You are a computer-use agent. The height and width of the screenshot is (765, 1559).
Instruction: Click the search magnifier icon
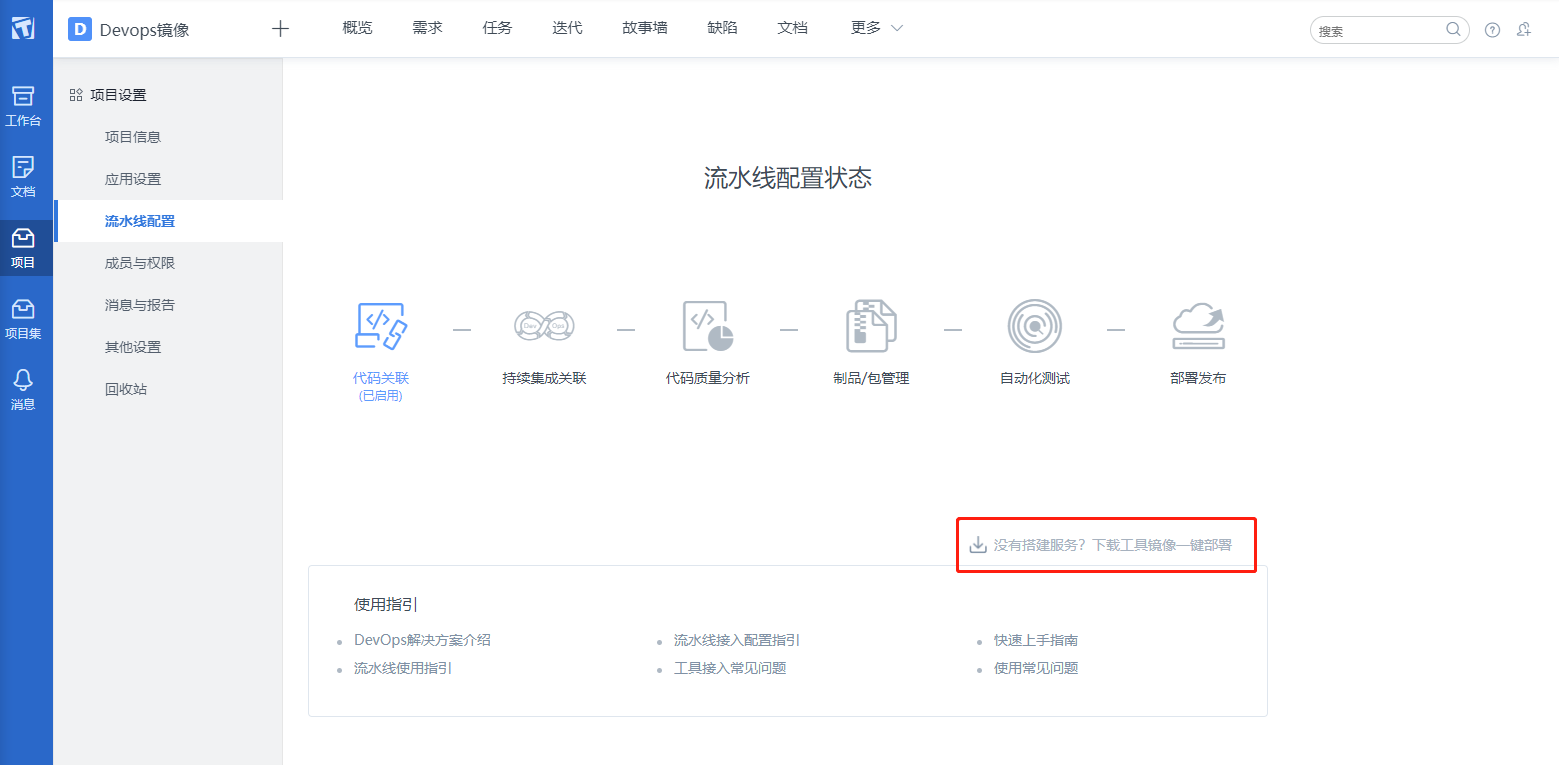(x=1453, y=29)
